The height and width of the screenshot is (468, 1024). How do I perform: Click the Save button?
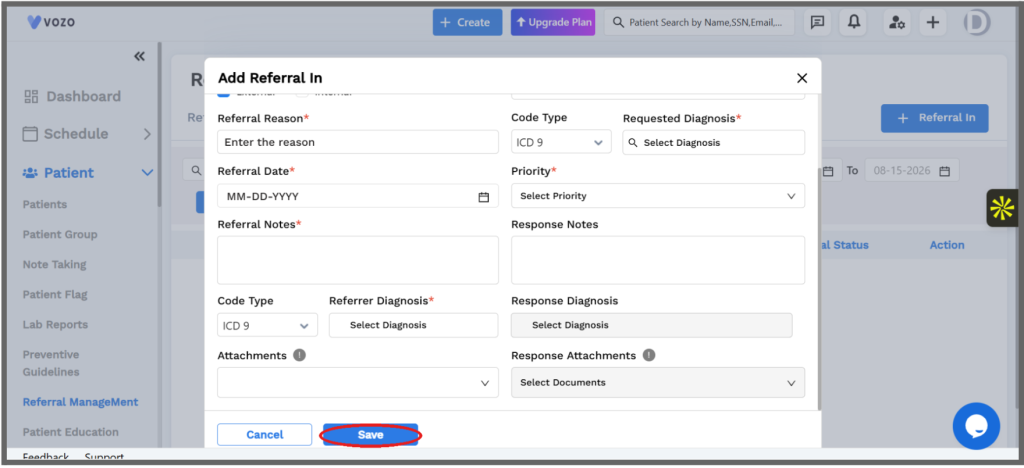[x=370, y=435]
